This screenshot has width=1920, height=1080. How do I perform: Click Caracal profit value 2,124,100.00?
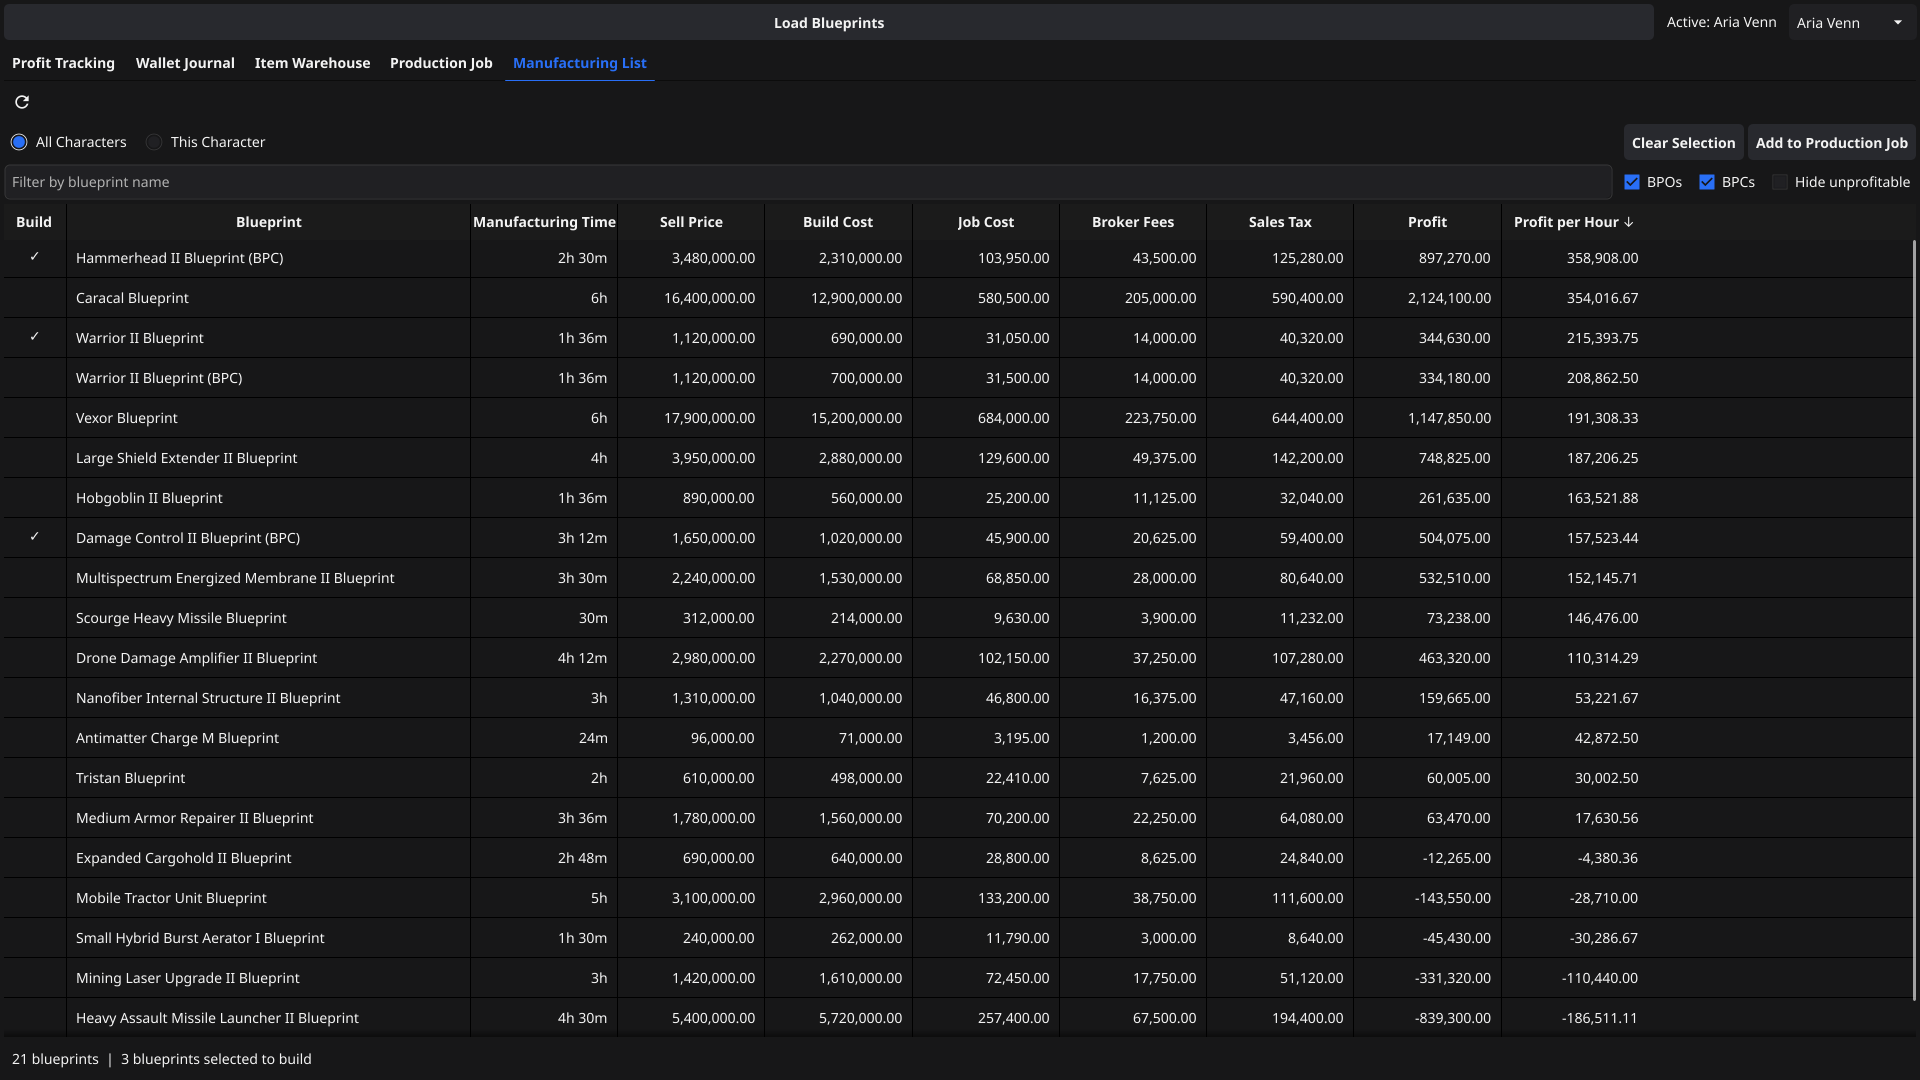pos(1449,298)
